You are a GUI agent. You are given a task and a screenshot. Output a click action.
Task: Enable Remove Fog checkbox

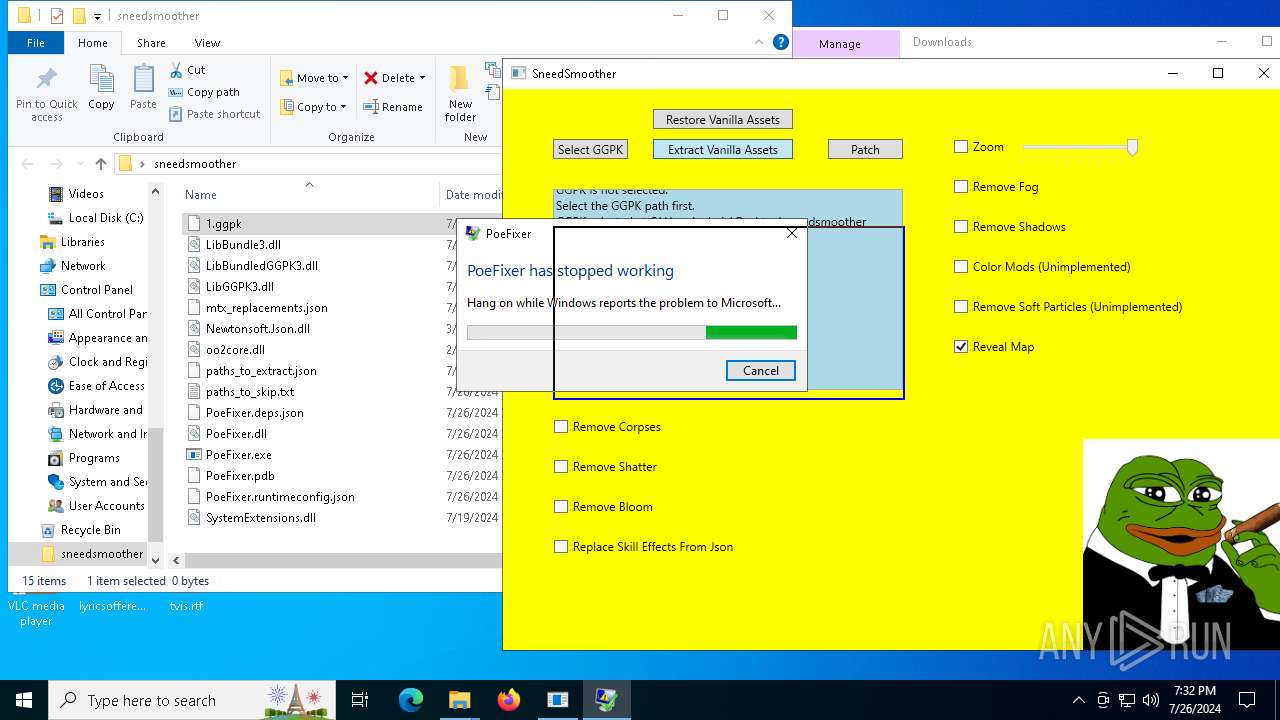coord(961,187)
